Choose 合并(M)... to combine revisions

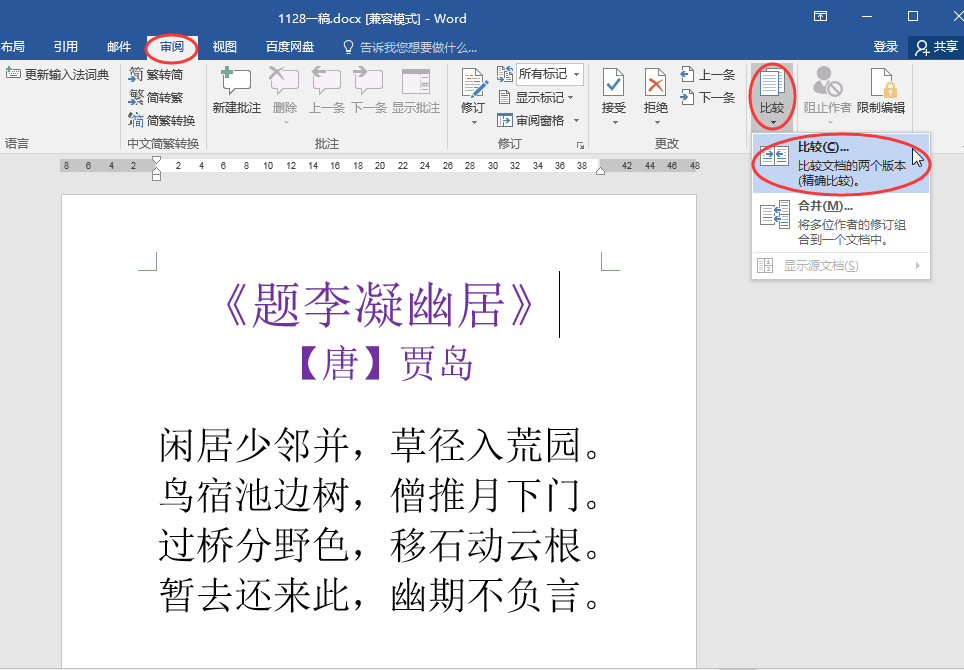[840, 222]
